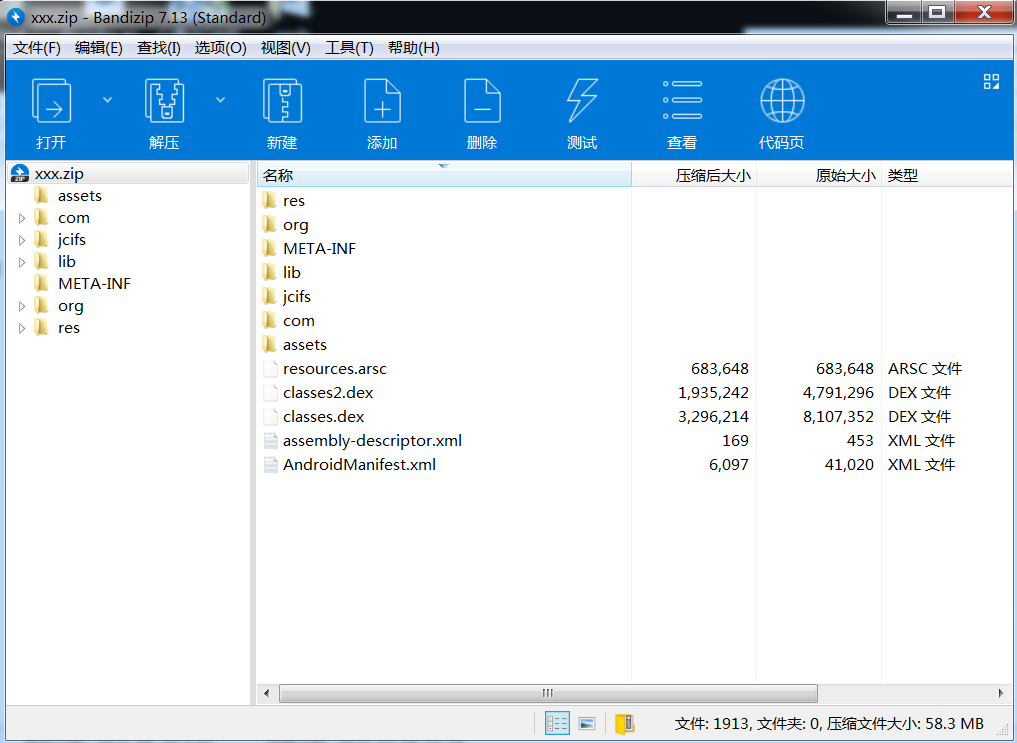Image resolution: width=1017 pixels, height=743 pixels.
Task: Toggle the archive info icon in status bar
Action: pos(625,723)
